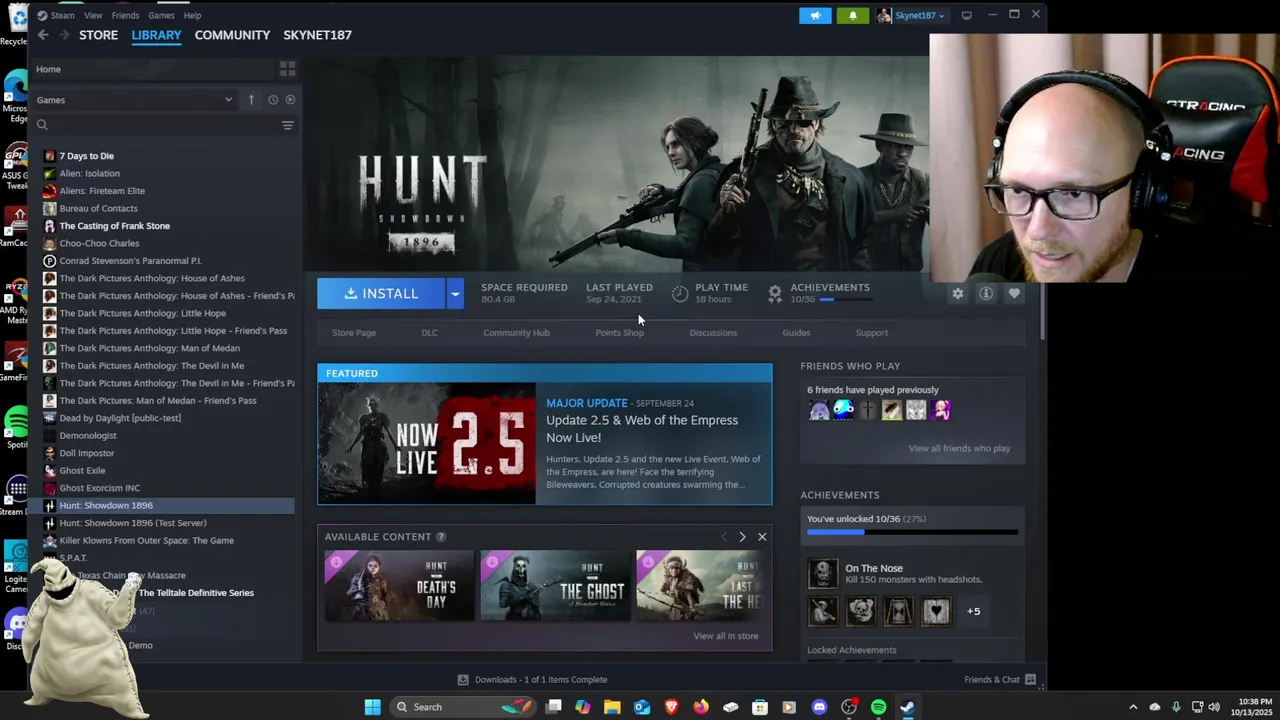This screenshot has height=720, width=1280.
Task: Open the Discussions link
Action: tap(713, 333)
